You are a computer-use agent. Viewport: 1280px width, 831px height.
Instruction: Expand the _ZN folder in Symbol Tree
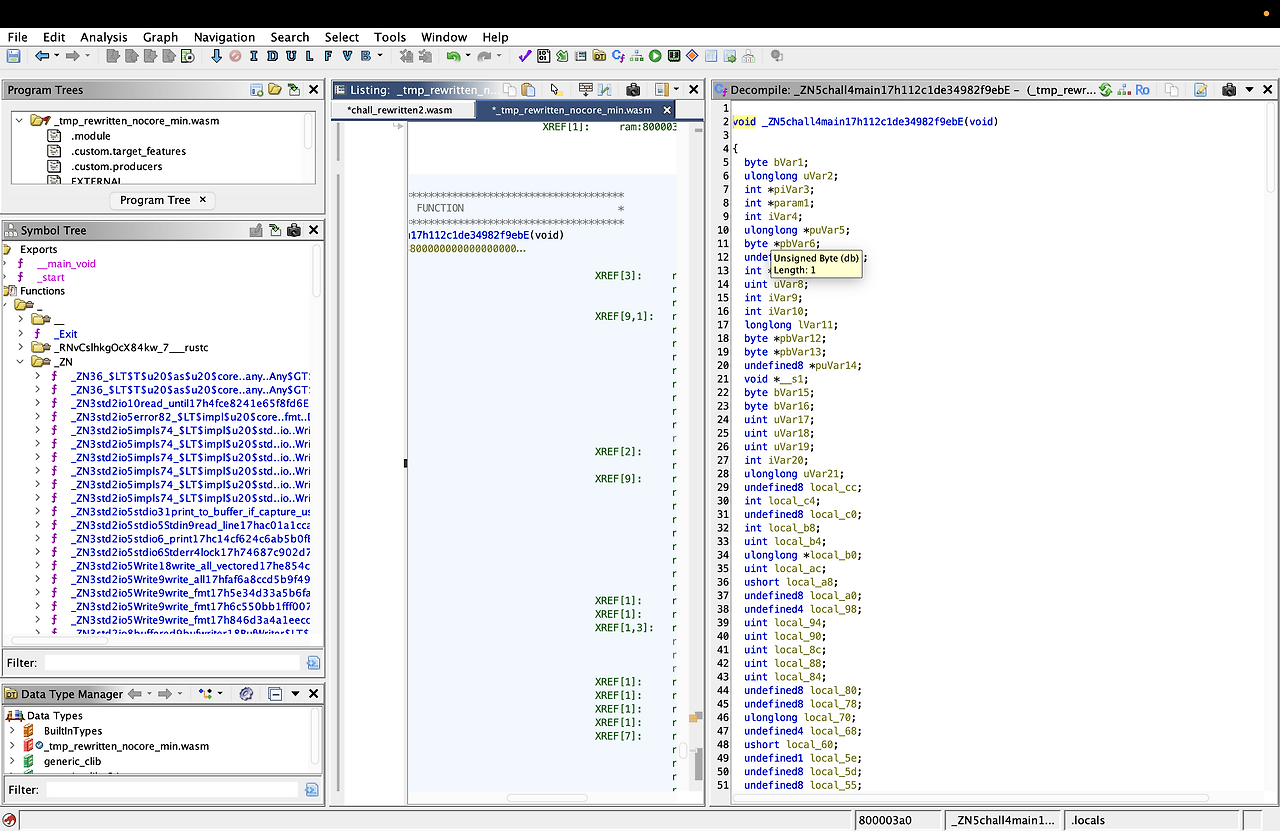coord(21,362)
